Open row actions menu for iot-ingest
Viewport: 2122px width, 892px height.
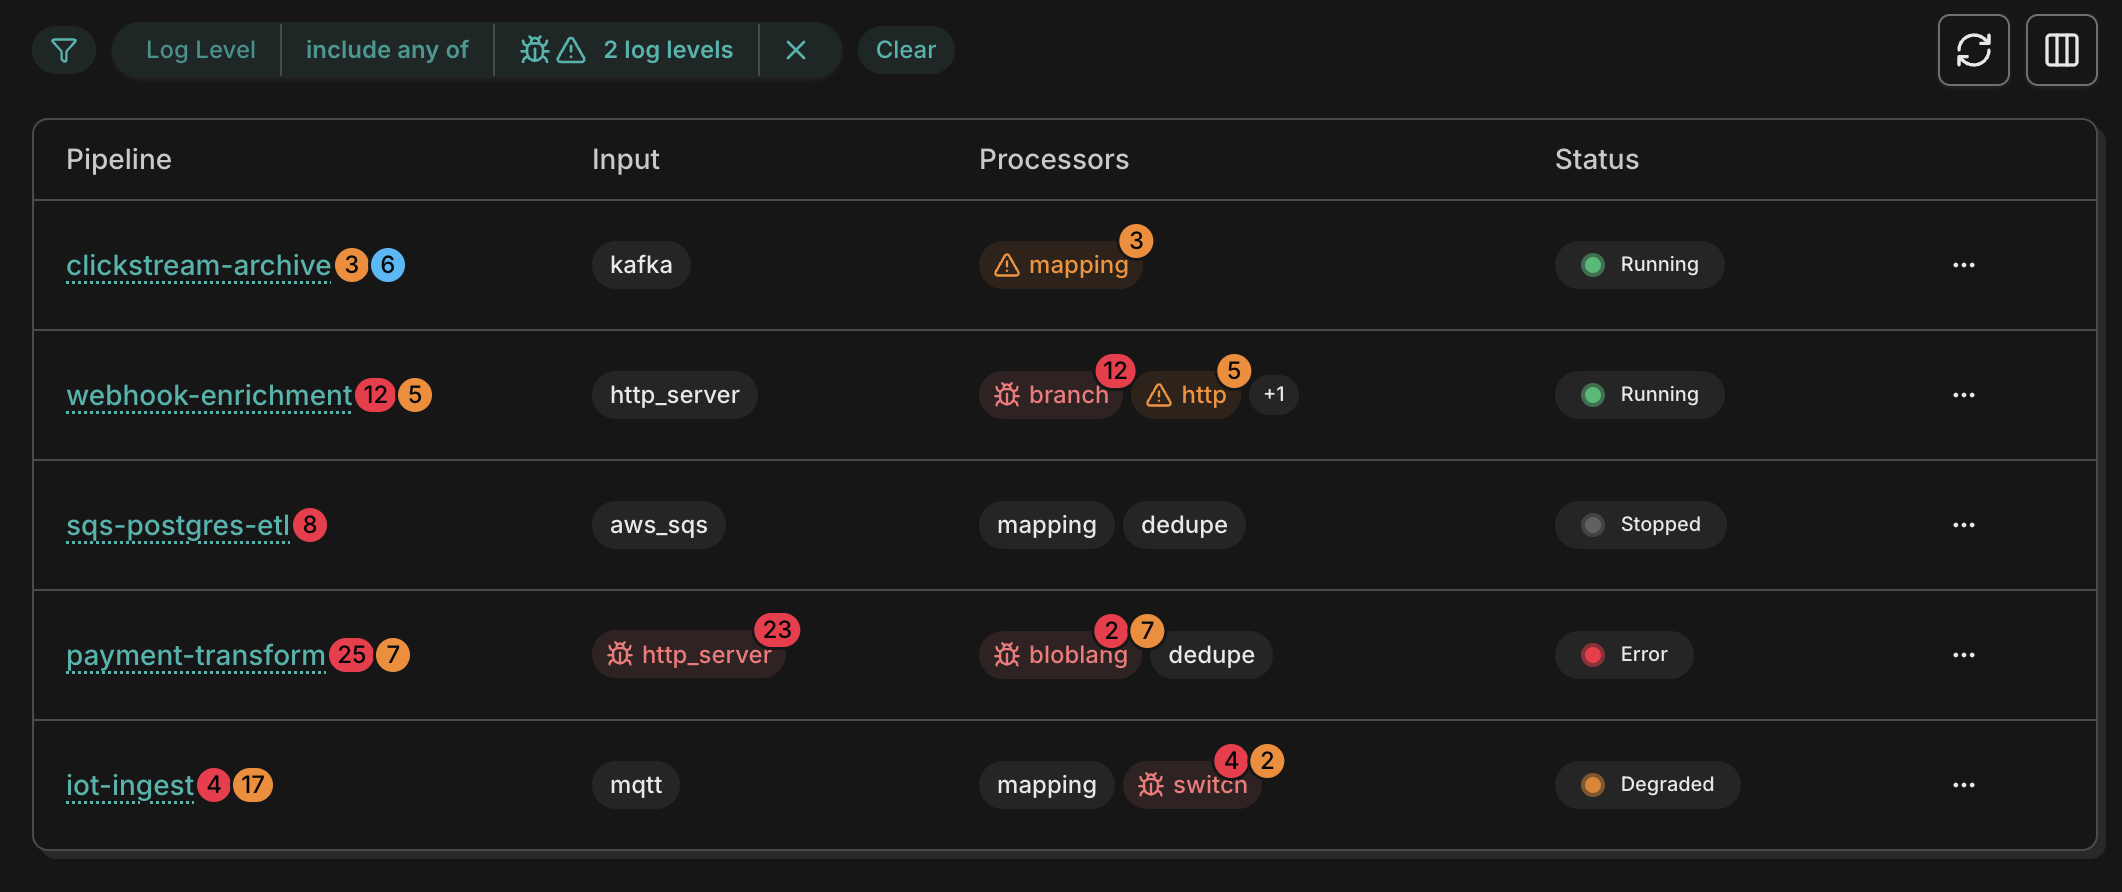1963,785
